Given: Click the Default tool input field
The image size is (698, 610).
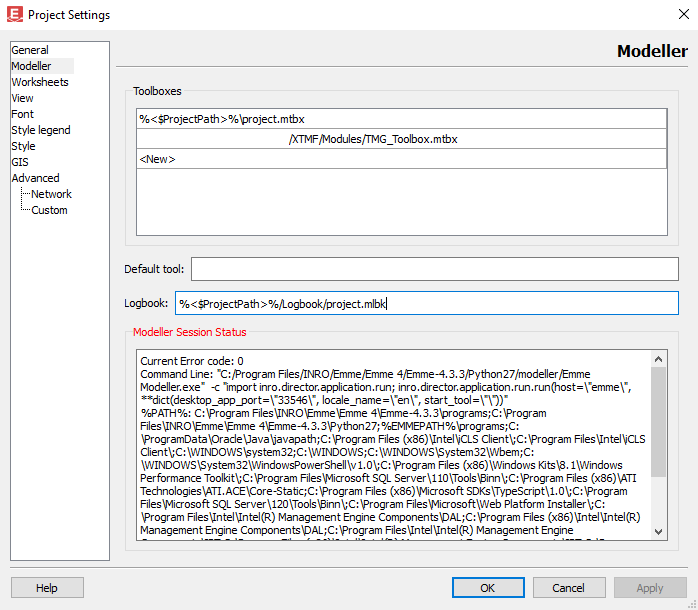Looking at the screenshot, I should pyautogui.click(x=434, y=269).
